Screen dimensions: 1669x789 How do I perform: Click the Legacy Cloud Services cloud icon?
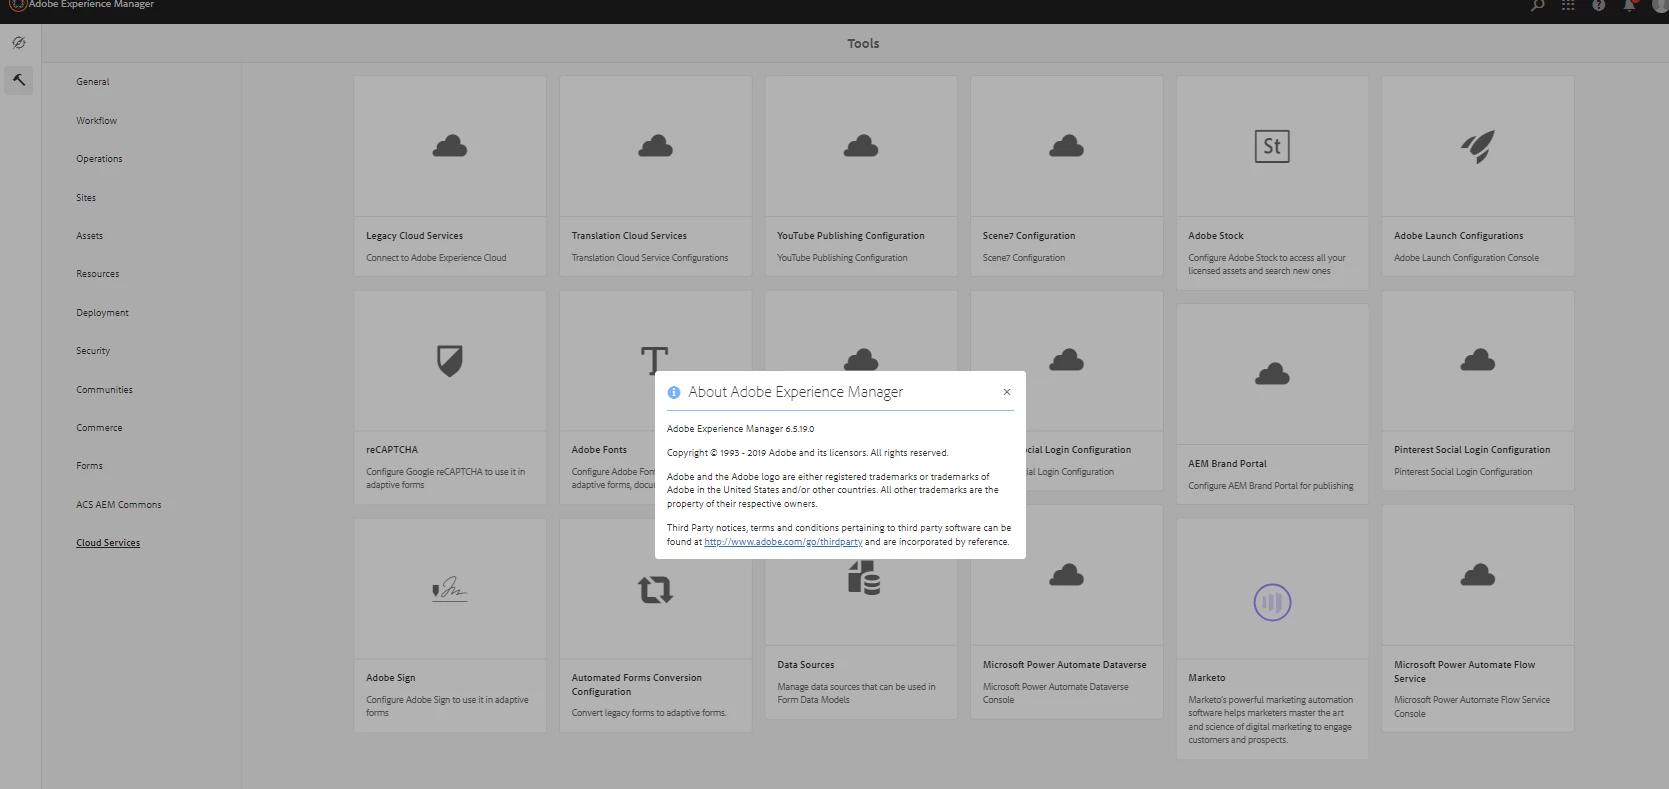tap(450, 147)
